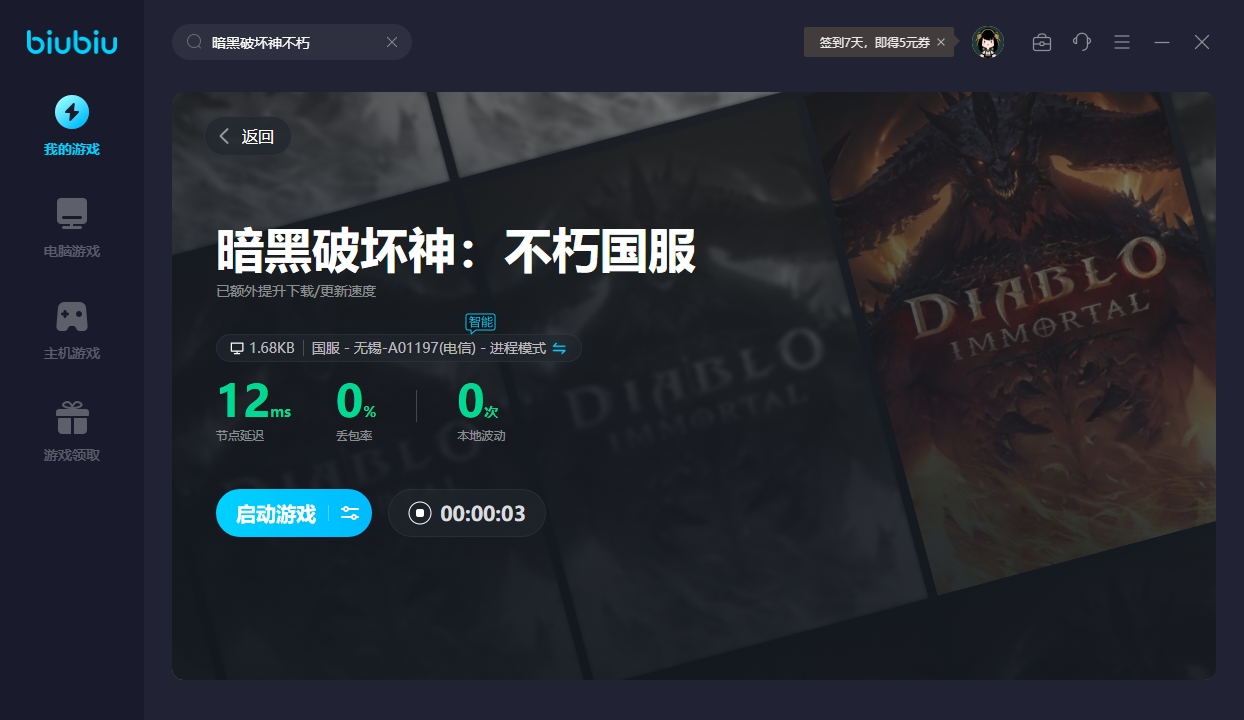Image resolution: width=1244 pixels, height=720 pixels.
Task: Open the 游戏领取 gift section
Action: pyautogui.click(x=72, y=432)
